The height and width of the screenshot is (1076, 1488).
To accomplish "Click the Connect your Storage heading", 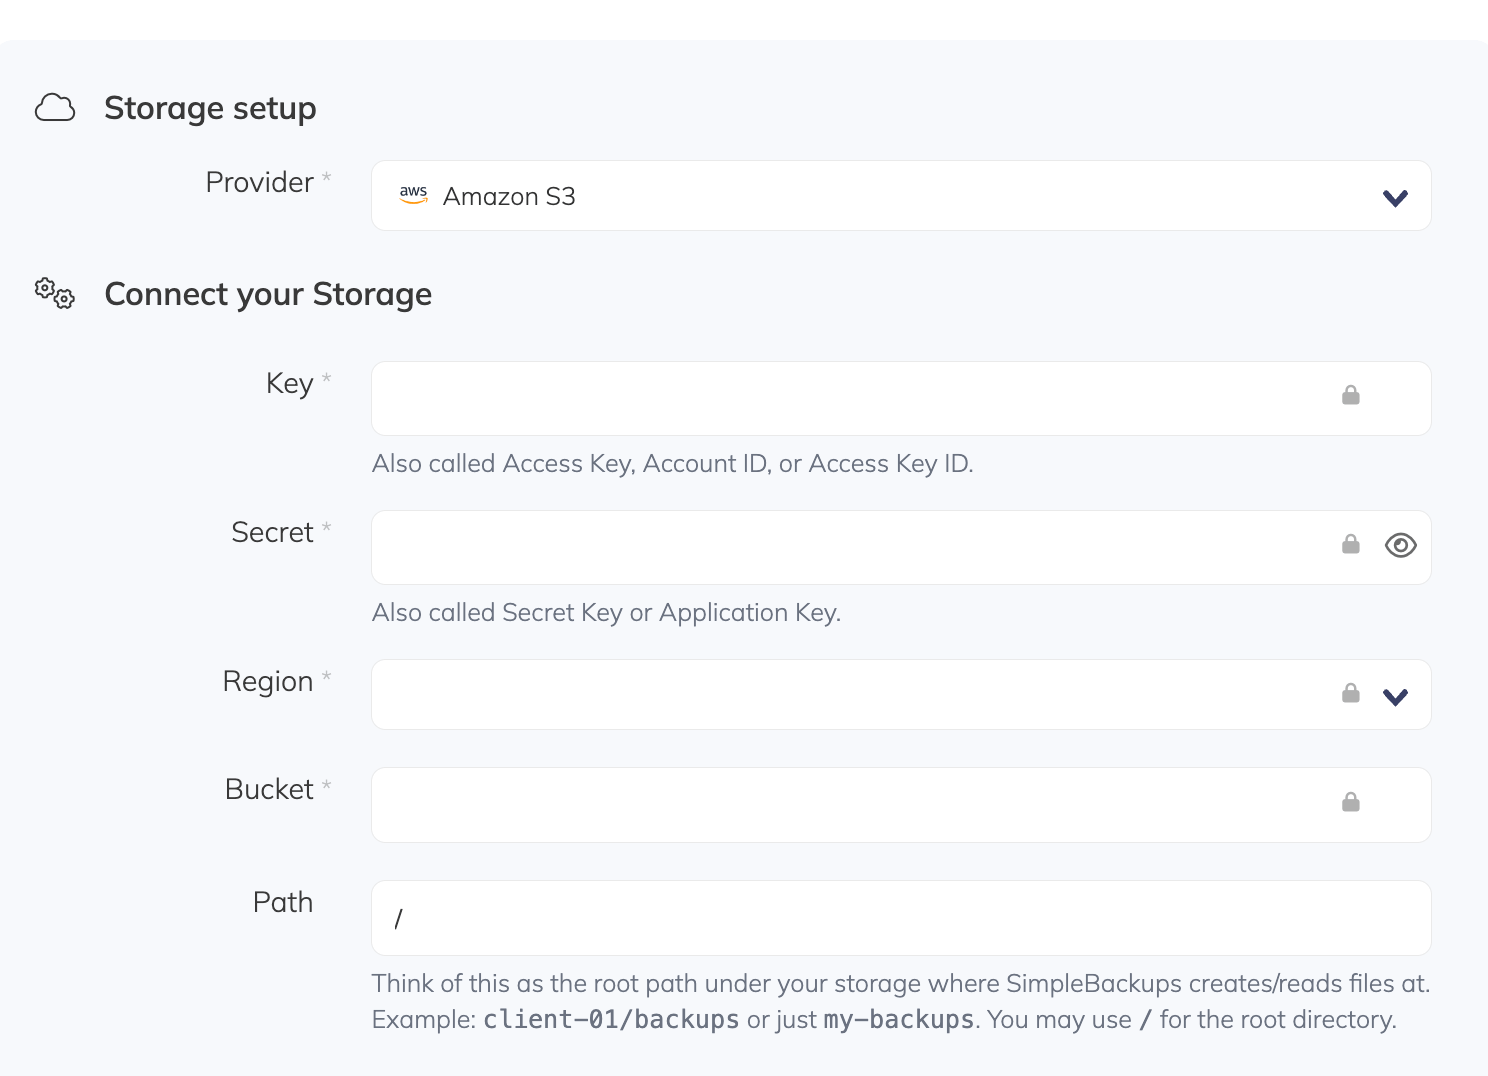I will (267, 293).
